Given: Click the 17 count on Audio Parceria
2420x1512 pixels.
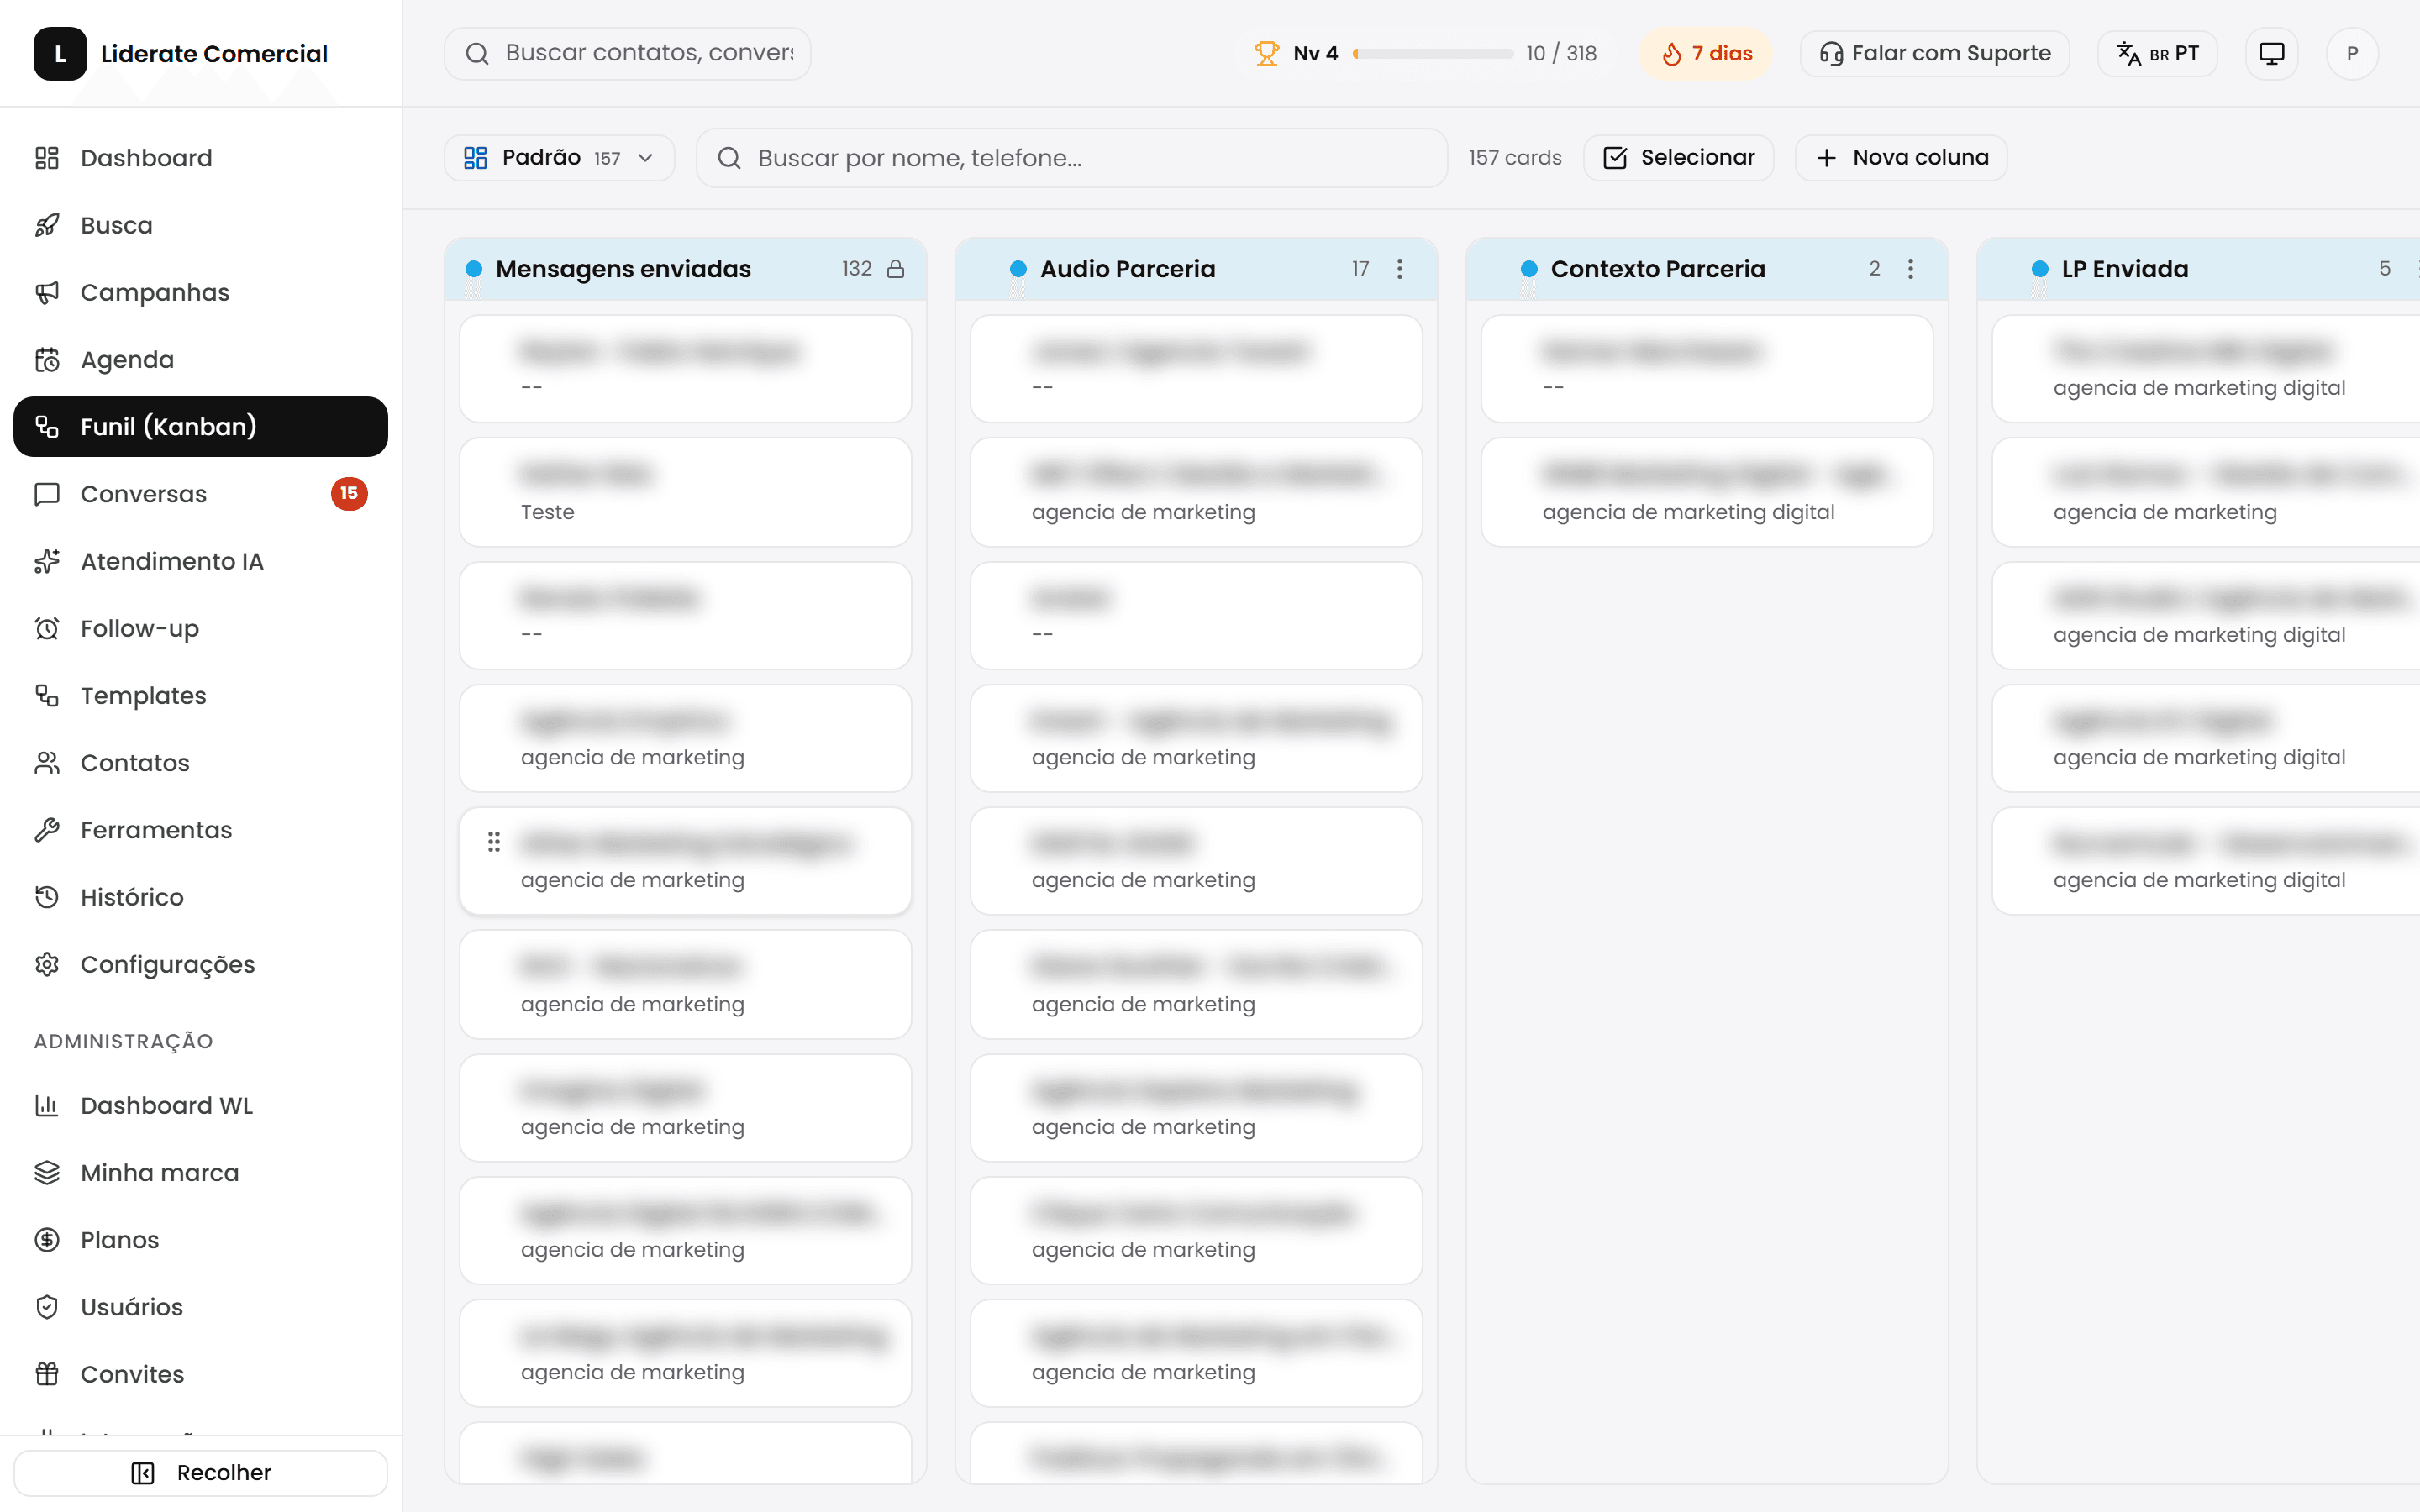Looking at the screenshot, I should [1360, 269].
